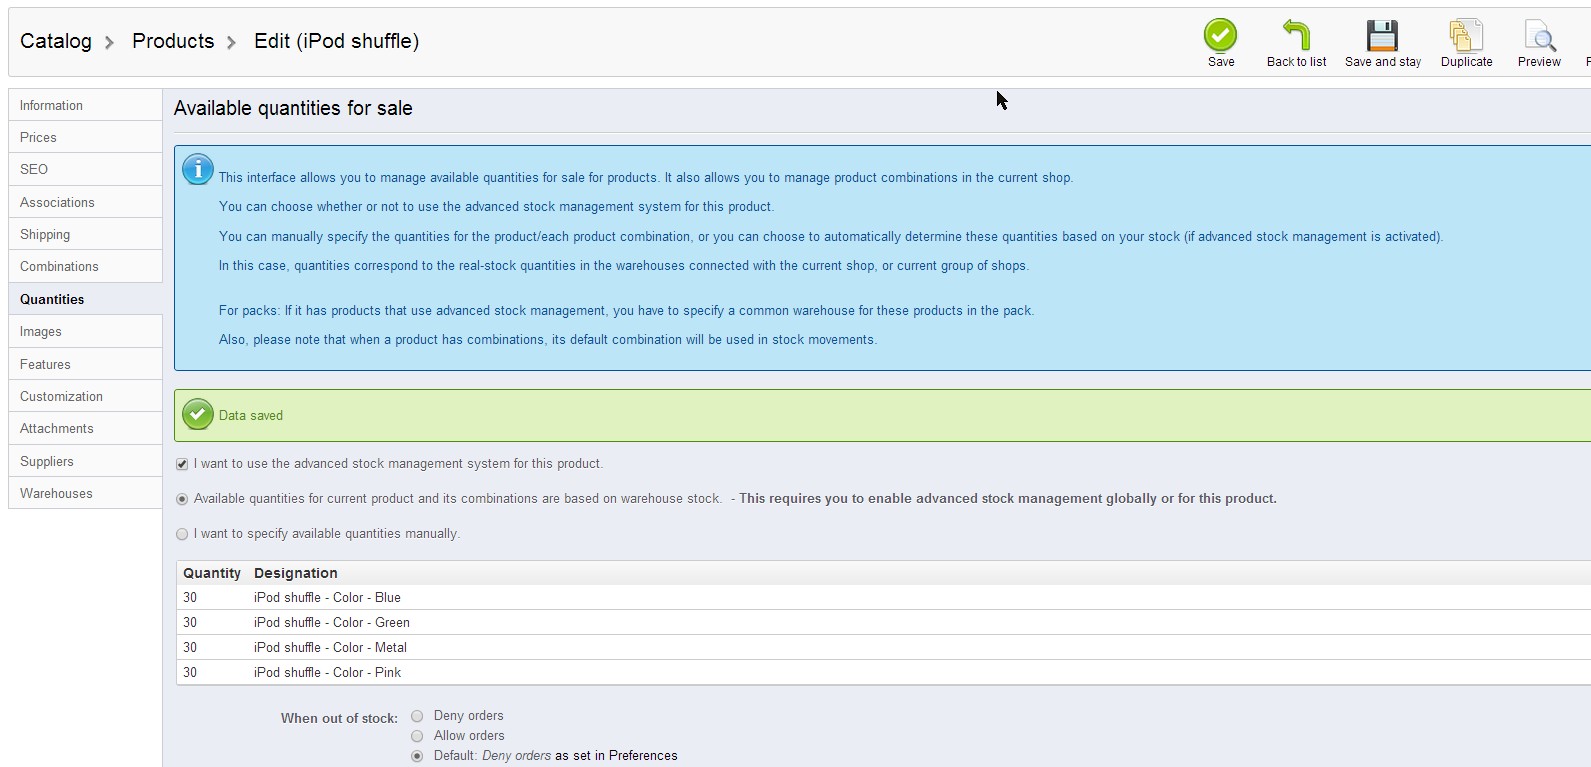Image resolution: width=1591 pixels, height=767 pixels.
Task: Click the blue information icon
Action: 198,169
